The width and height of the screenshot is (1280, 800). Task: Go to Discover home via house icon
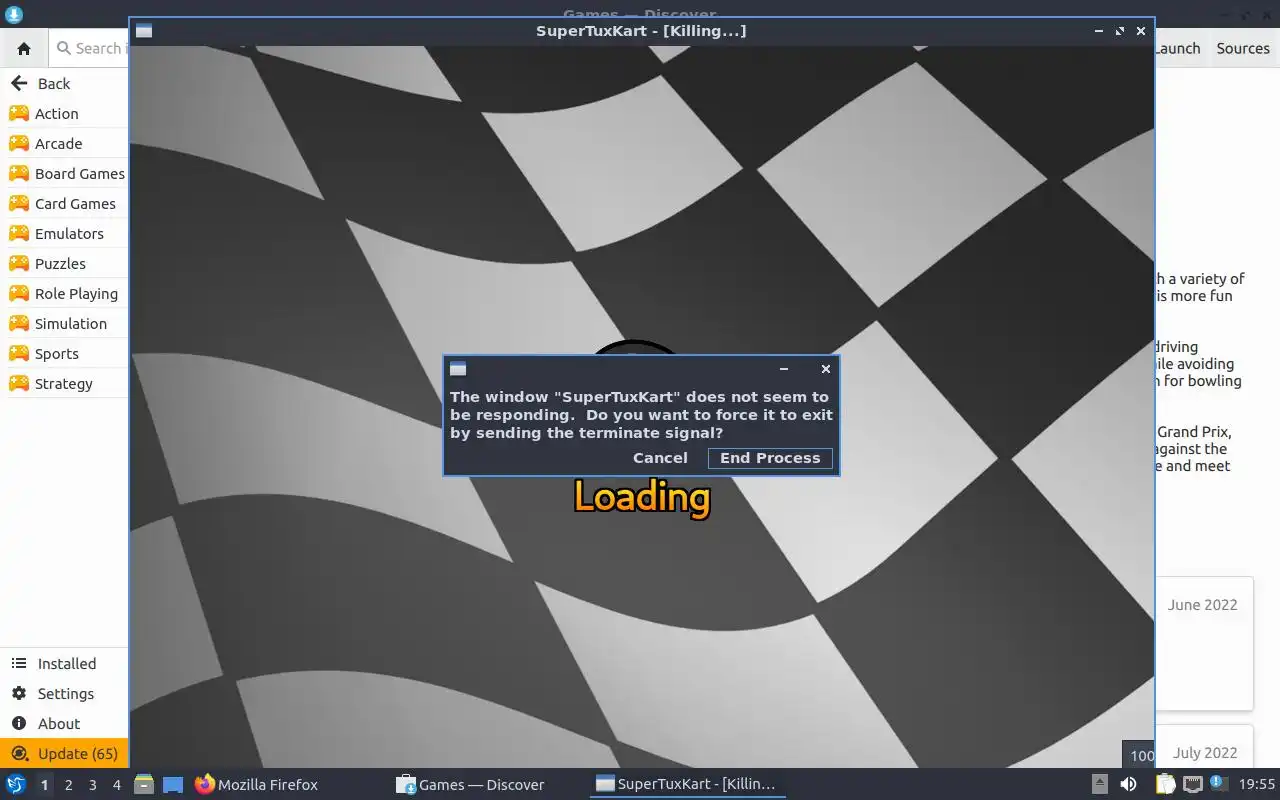(24, 48)
